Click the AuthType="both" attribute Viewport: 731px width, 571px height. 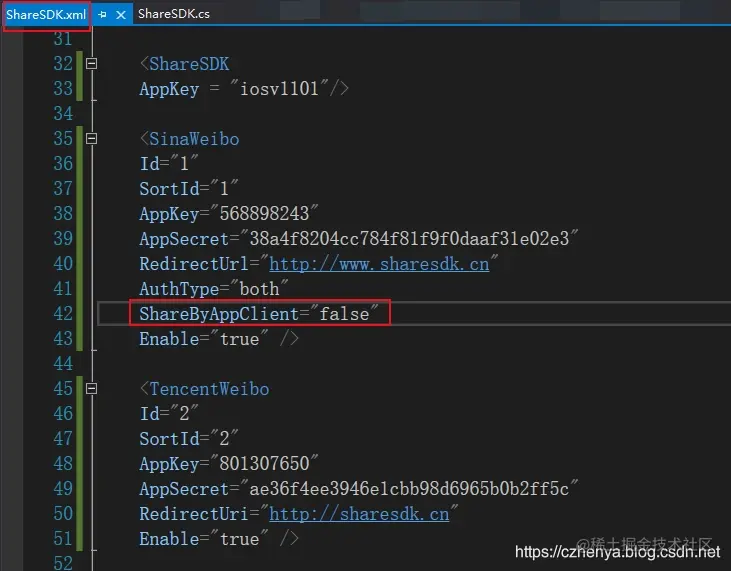click(x=214, y=289)
